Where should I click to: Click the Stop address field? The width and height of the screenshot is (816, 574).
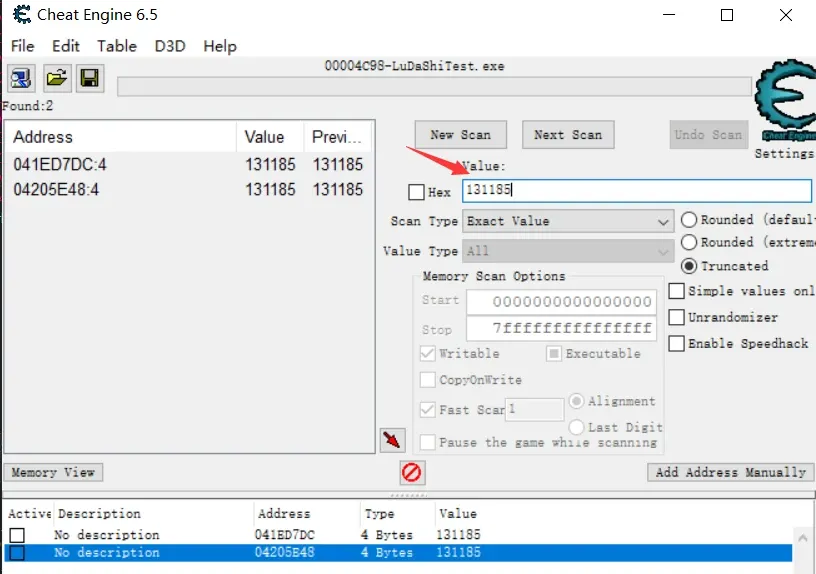[562, 329]
